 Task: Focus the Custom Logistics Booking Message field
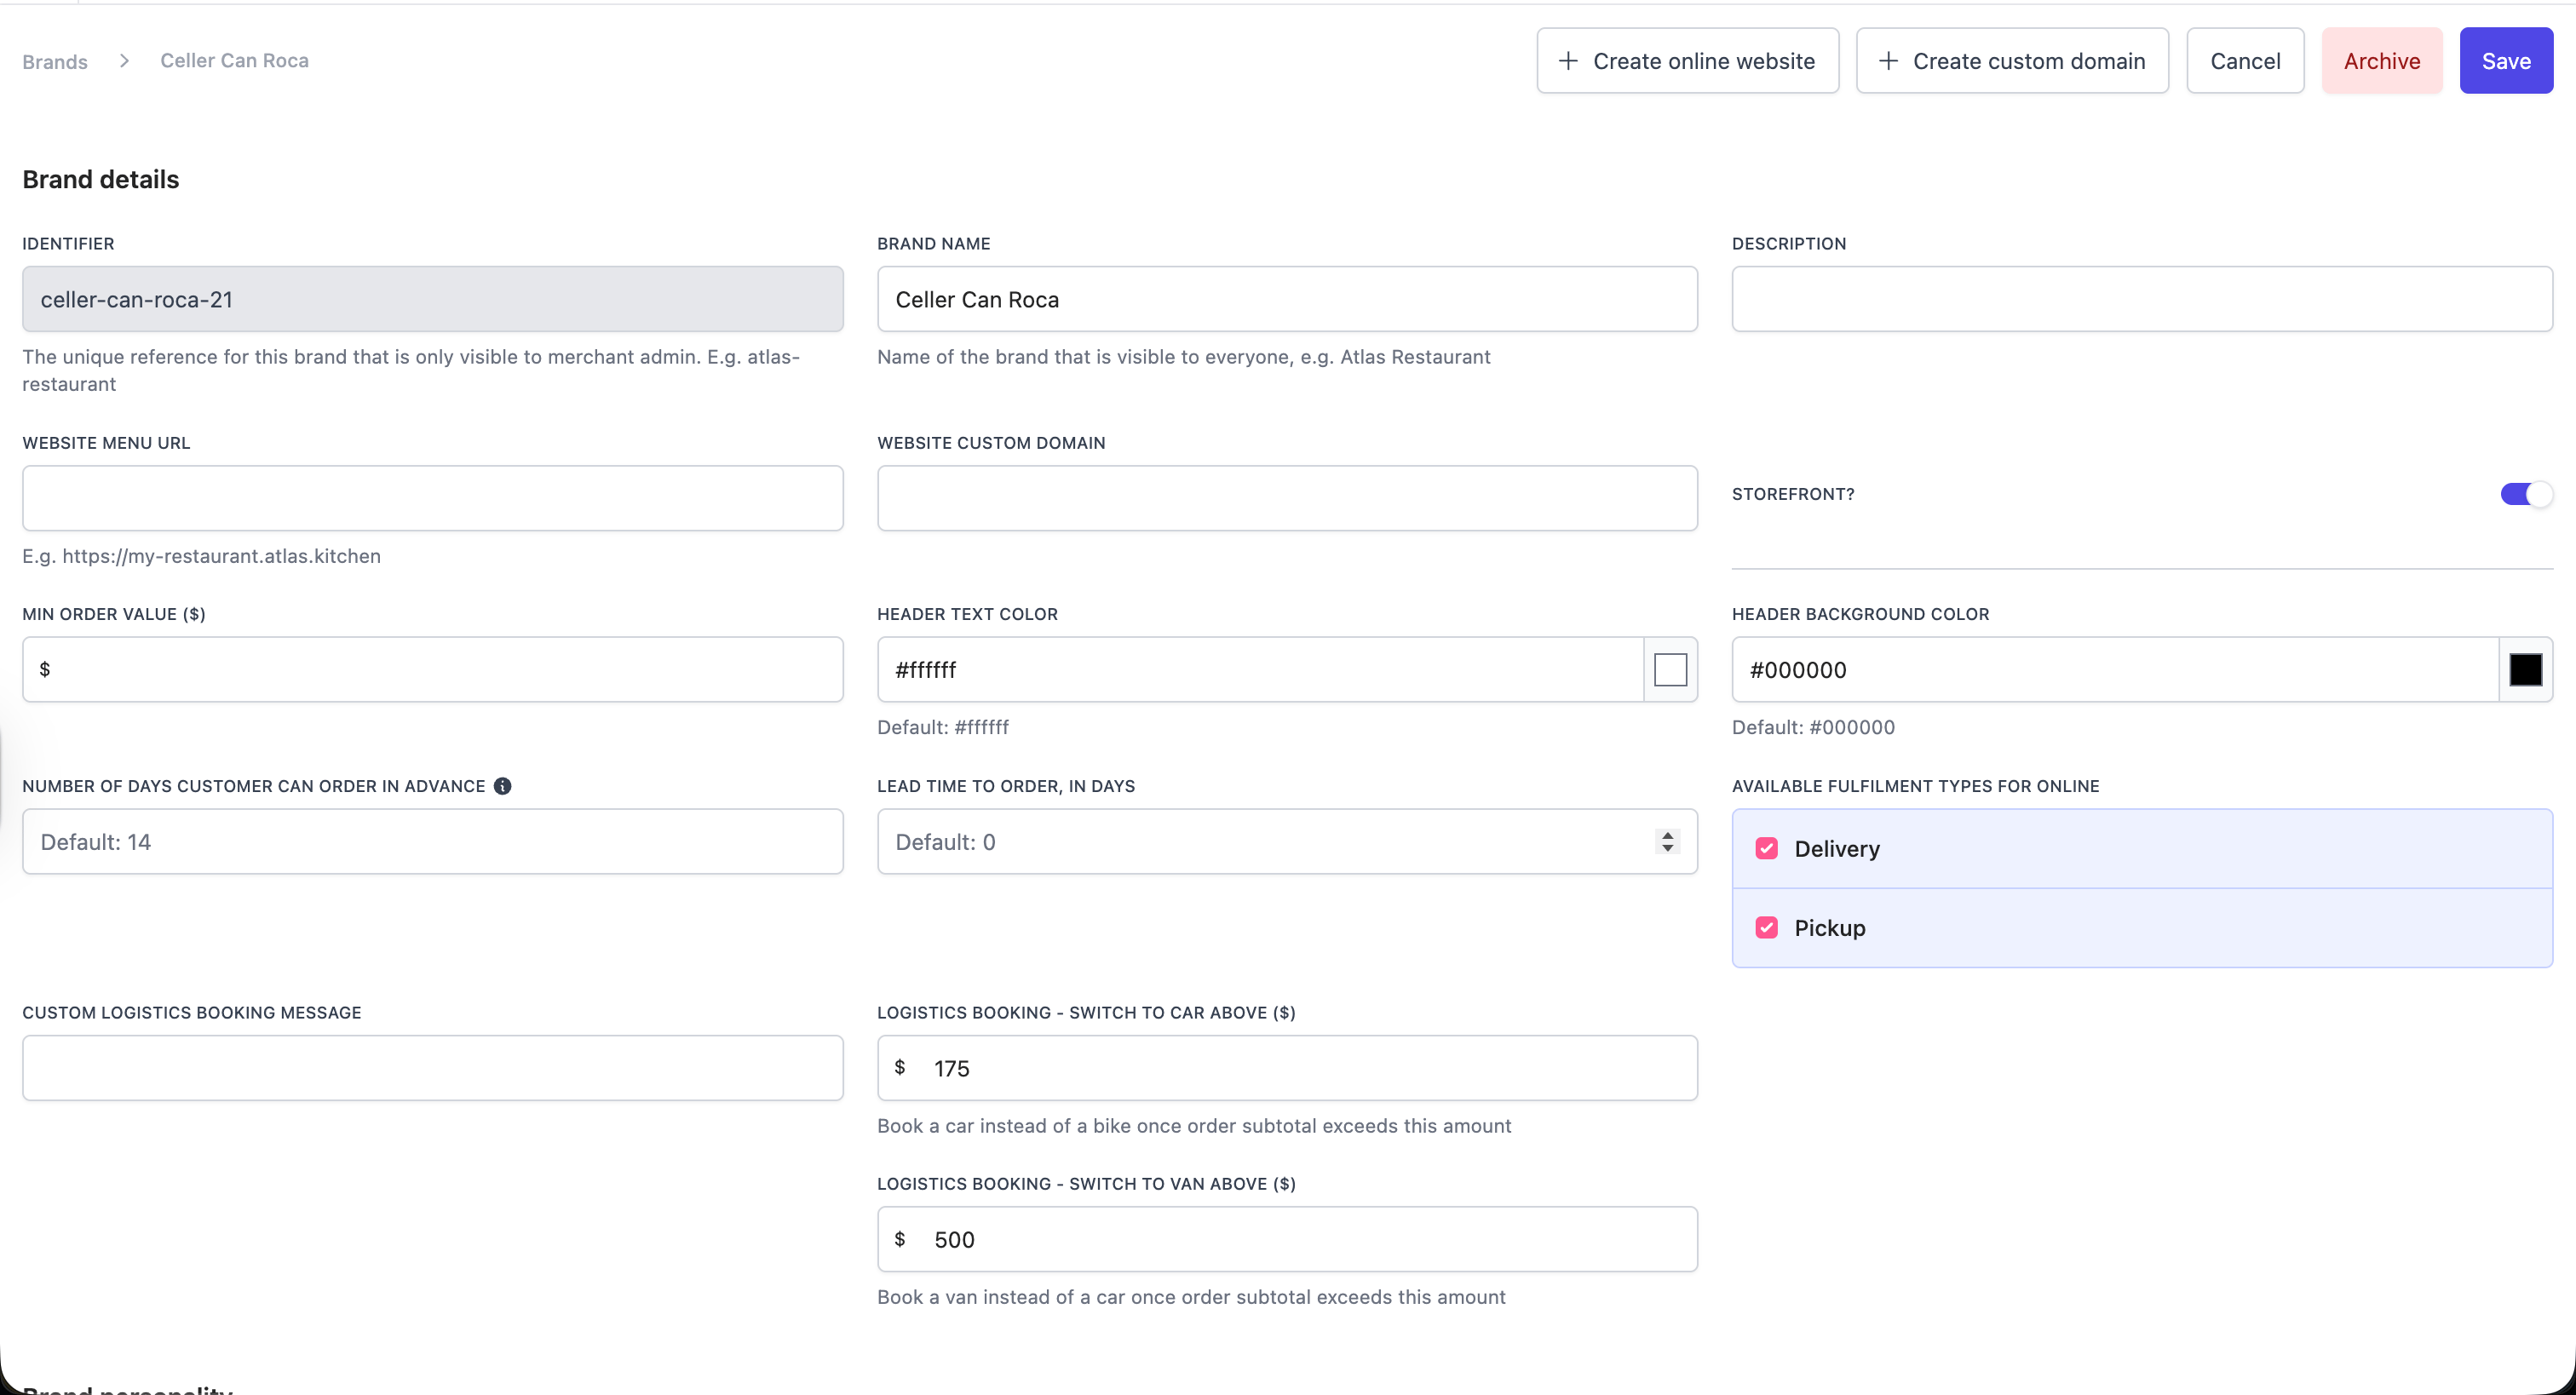point(433,1068)
